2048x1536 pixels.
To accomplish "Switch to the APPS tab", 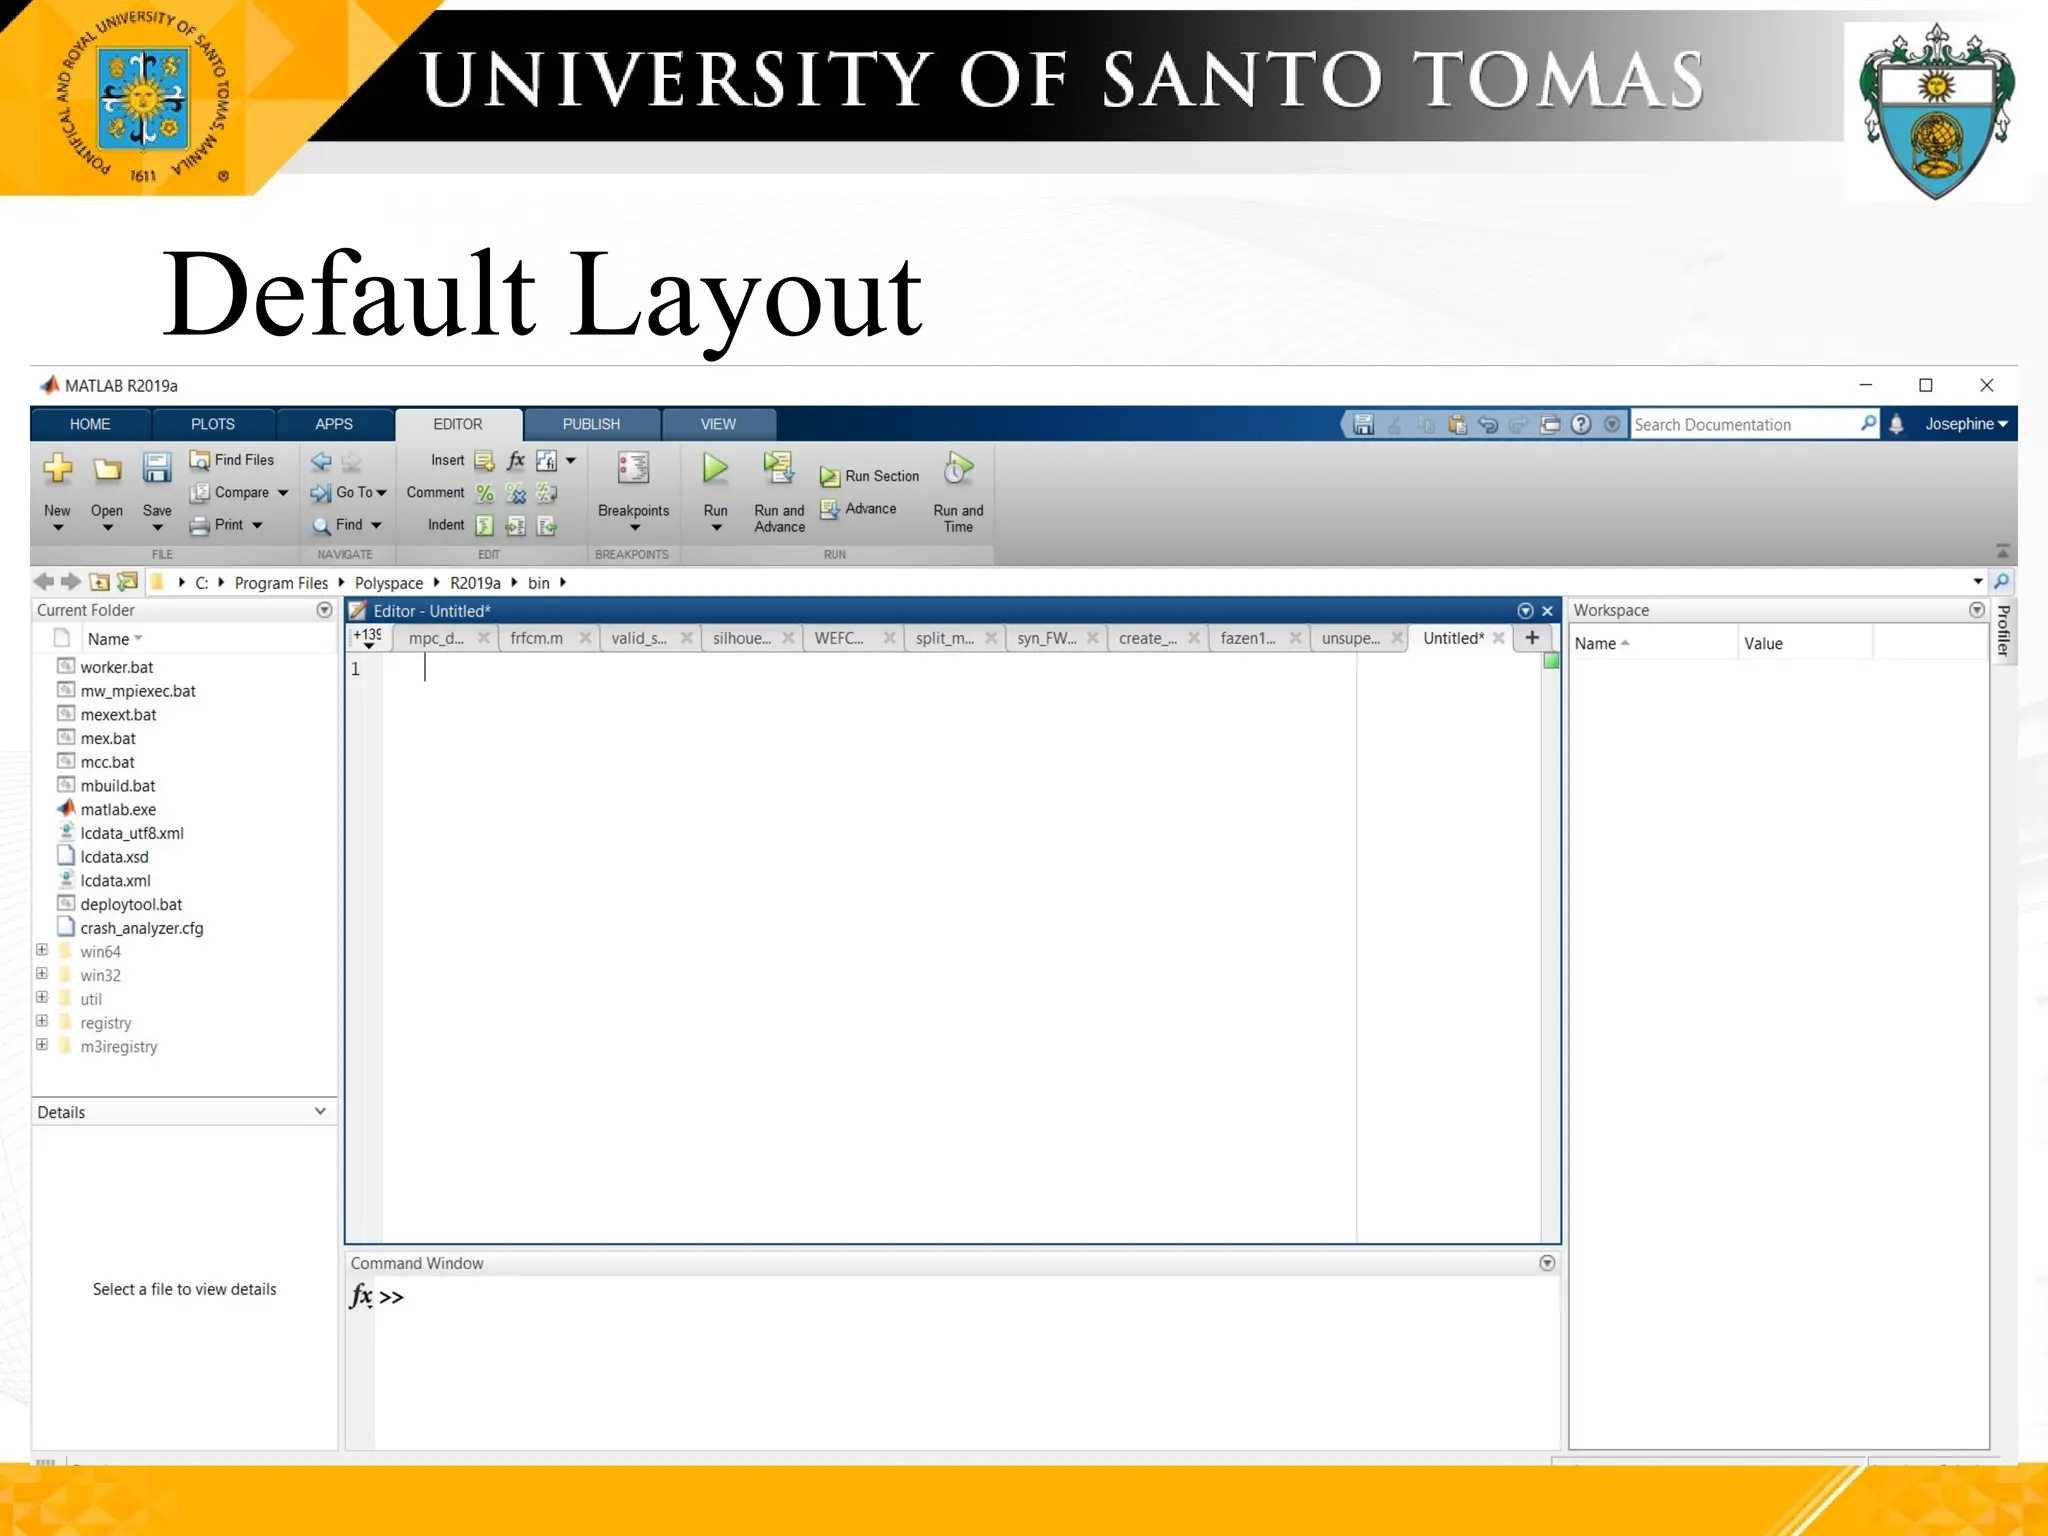I will tap(334, 424).
